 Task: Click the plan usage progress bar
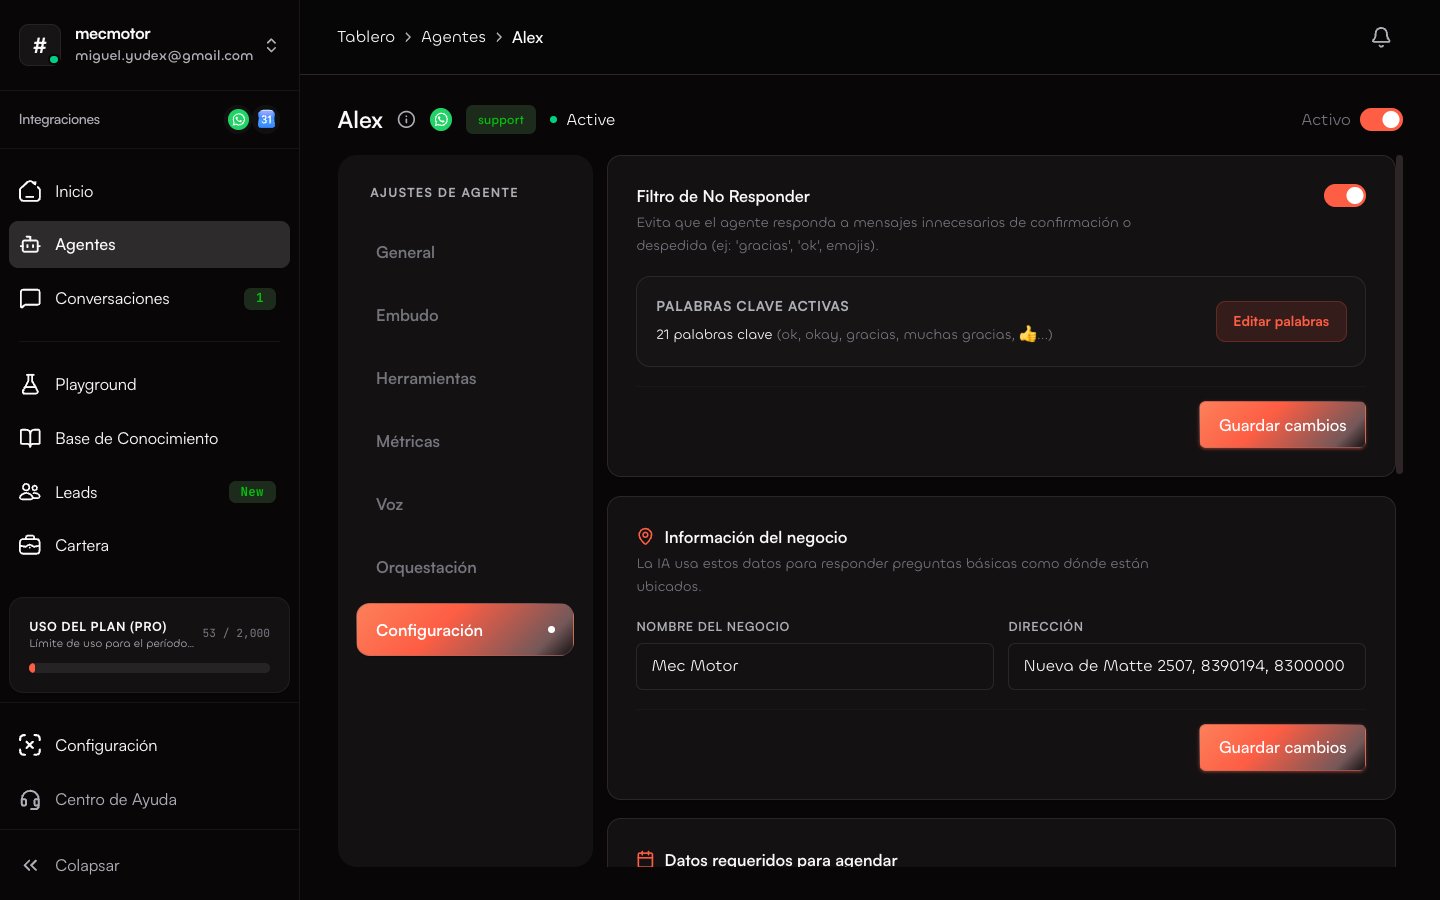click(149, 668)
